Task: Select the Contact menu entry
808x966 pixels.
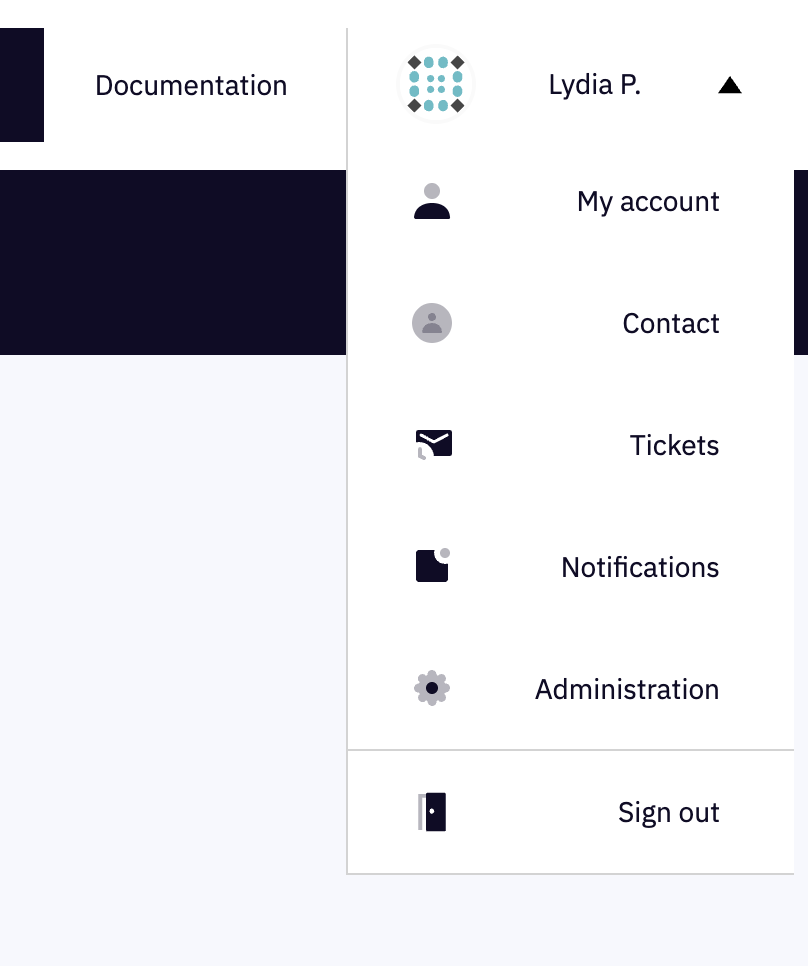Action: pyautogui.click(x=670, y=324)
